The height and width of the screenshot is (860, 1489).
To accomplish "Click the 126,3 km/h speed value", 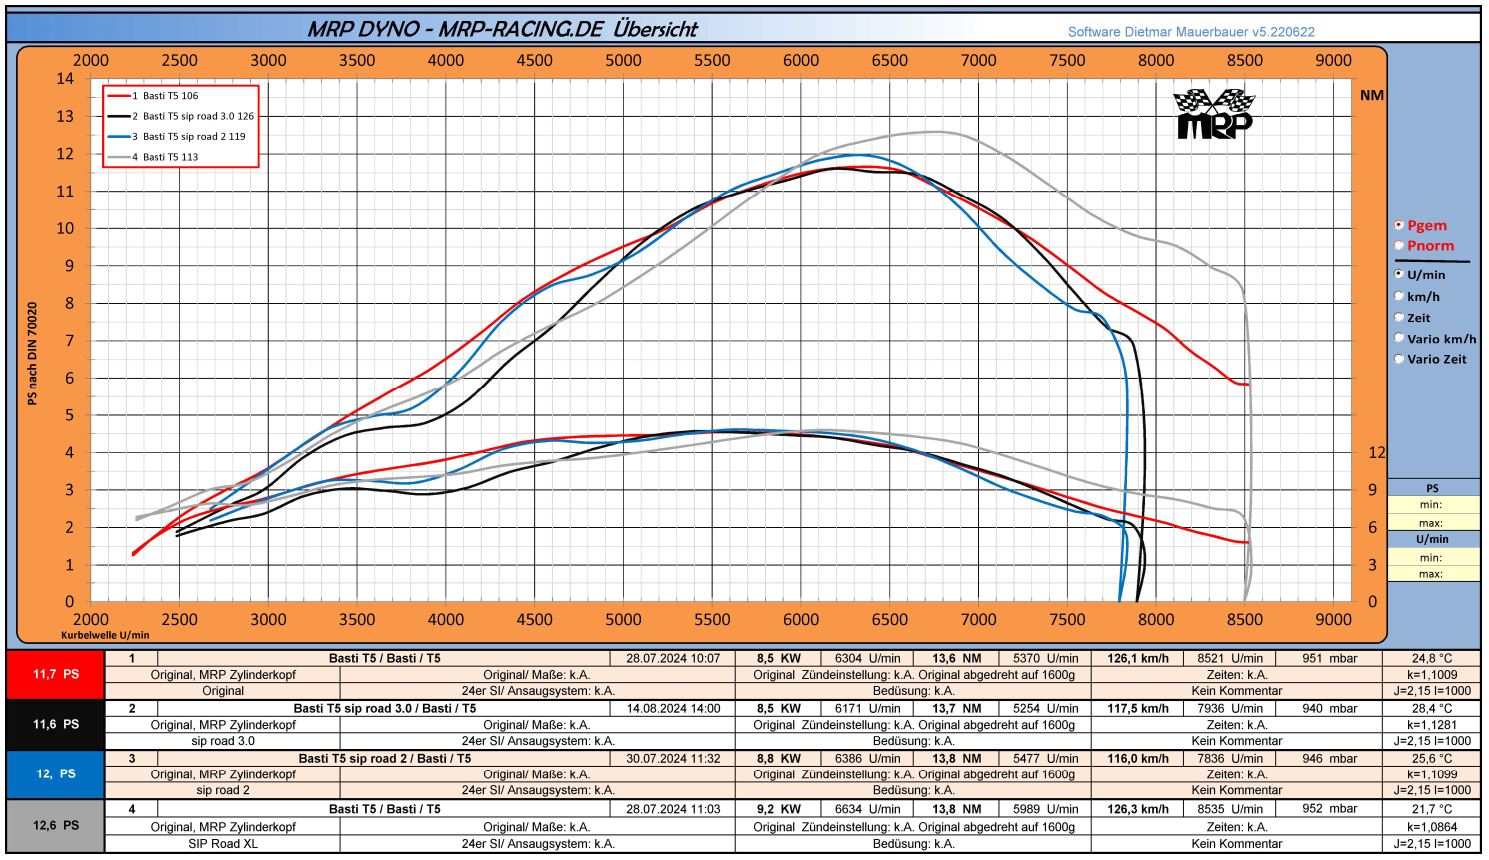I will (1138, 809).
